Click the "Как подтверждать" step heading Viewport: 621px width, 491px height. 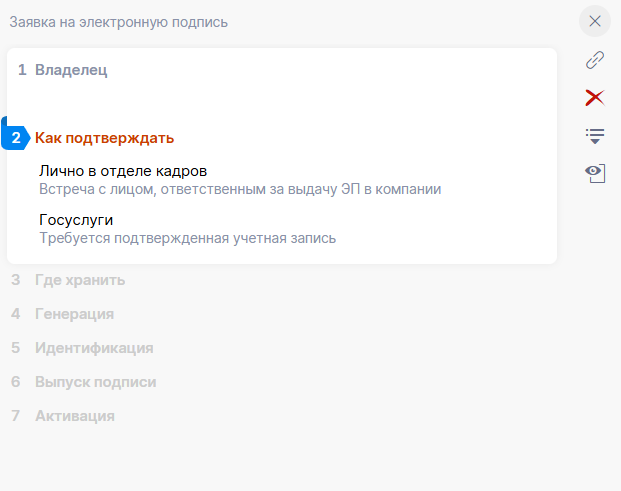click(105, 138)
